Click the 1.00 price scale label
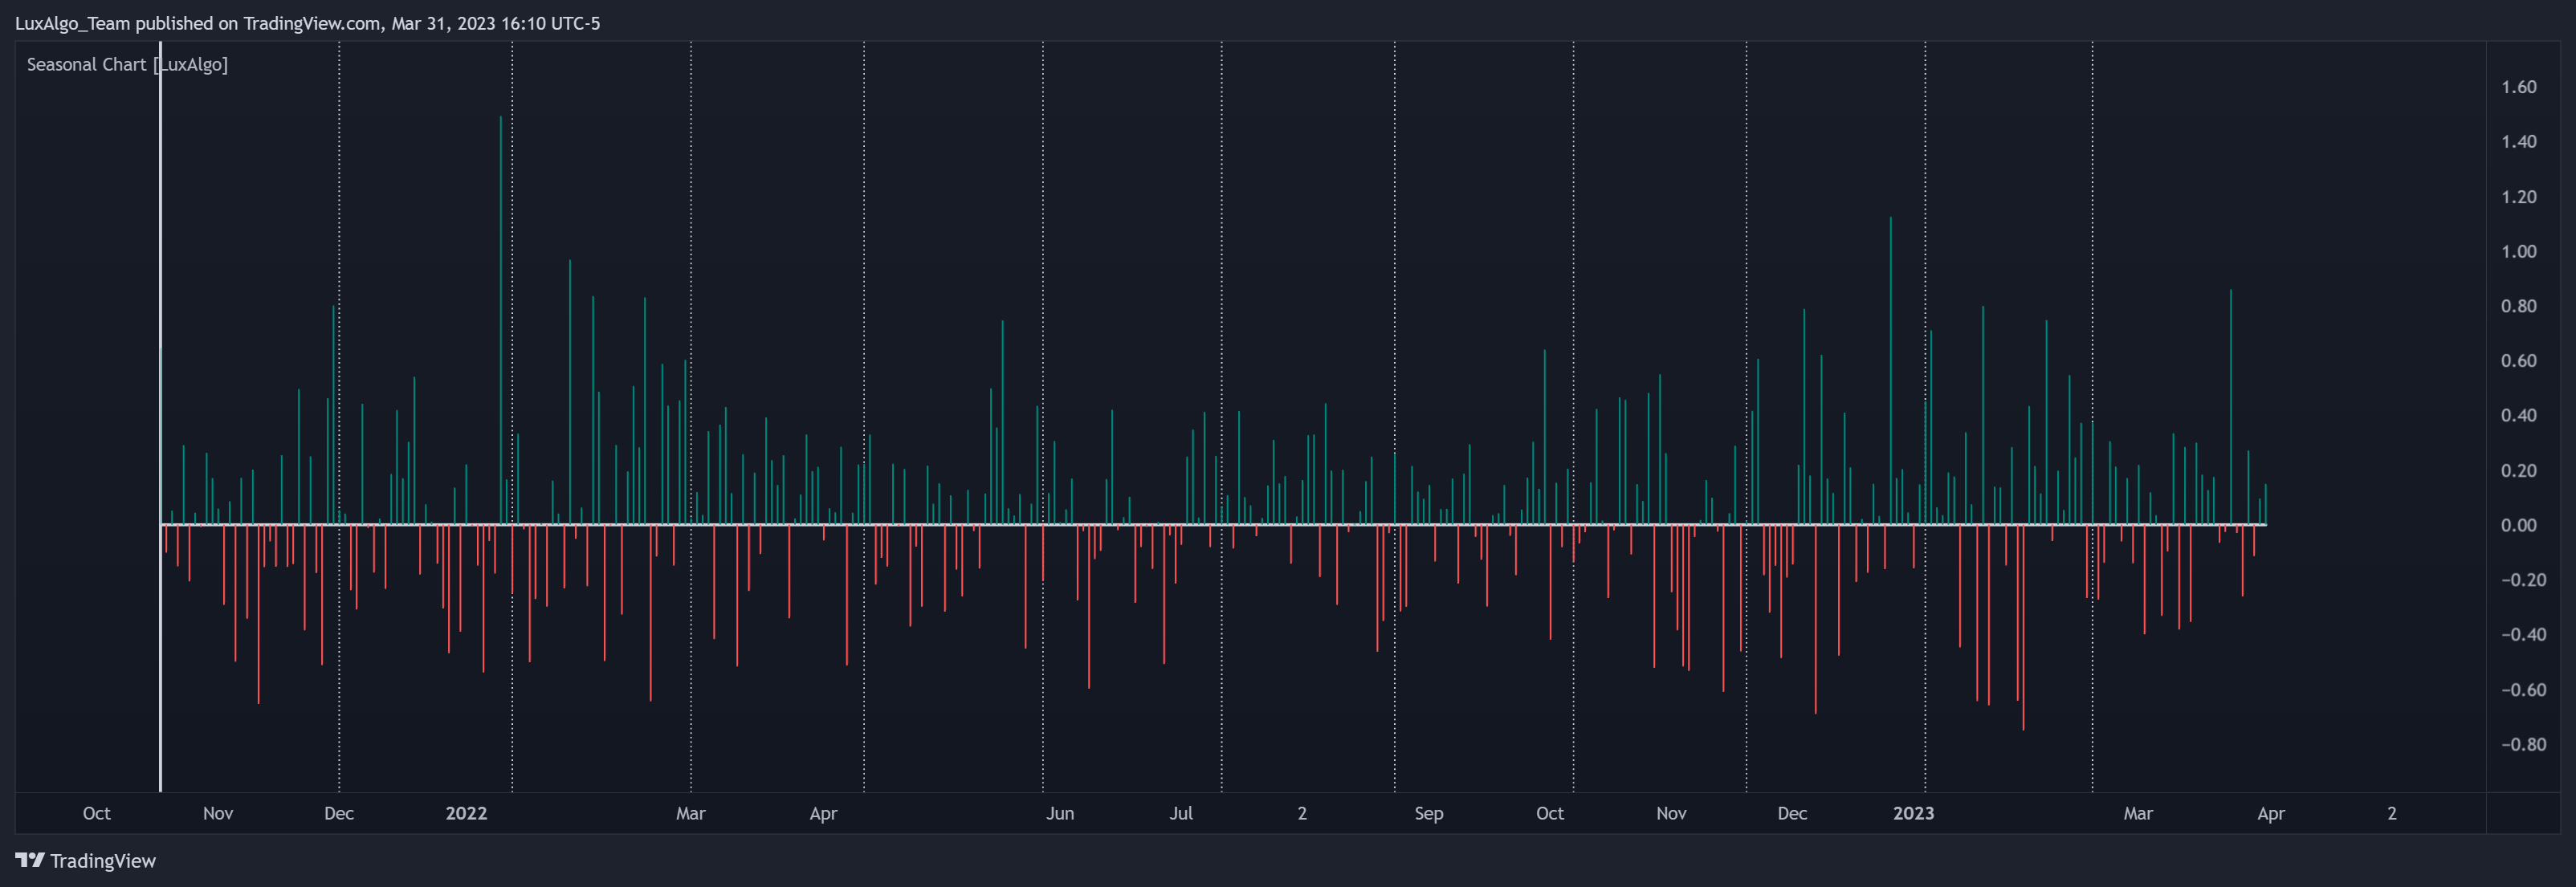 coord(2518,251)
